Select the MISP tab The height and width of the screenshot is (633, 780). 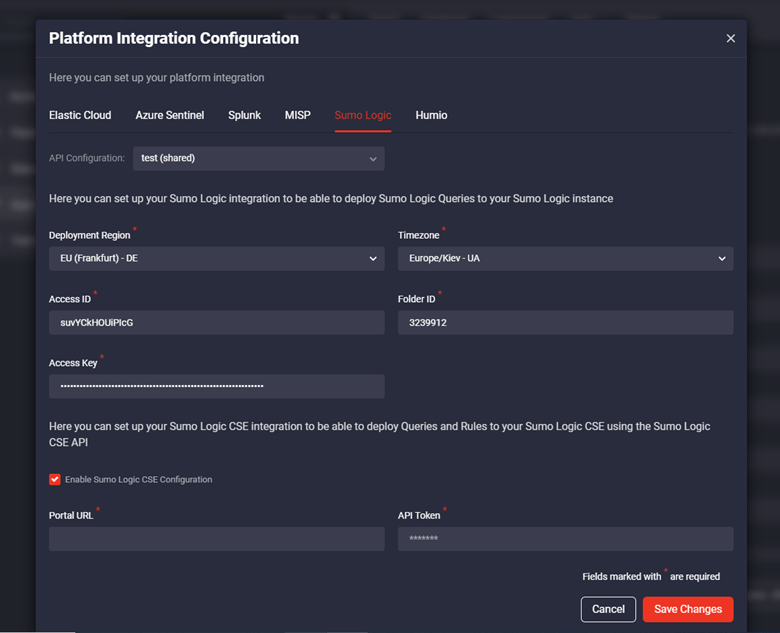coord(297,115)
